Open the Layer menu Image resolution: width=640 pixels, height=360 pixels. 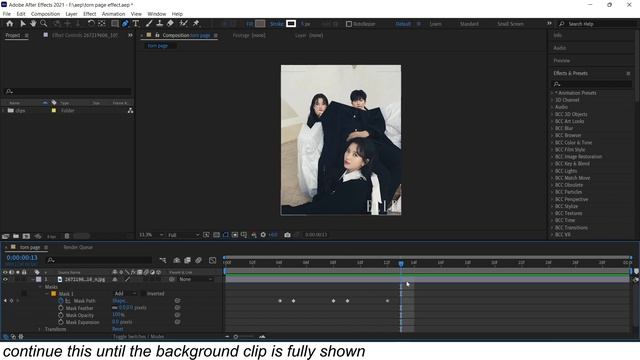71,14
